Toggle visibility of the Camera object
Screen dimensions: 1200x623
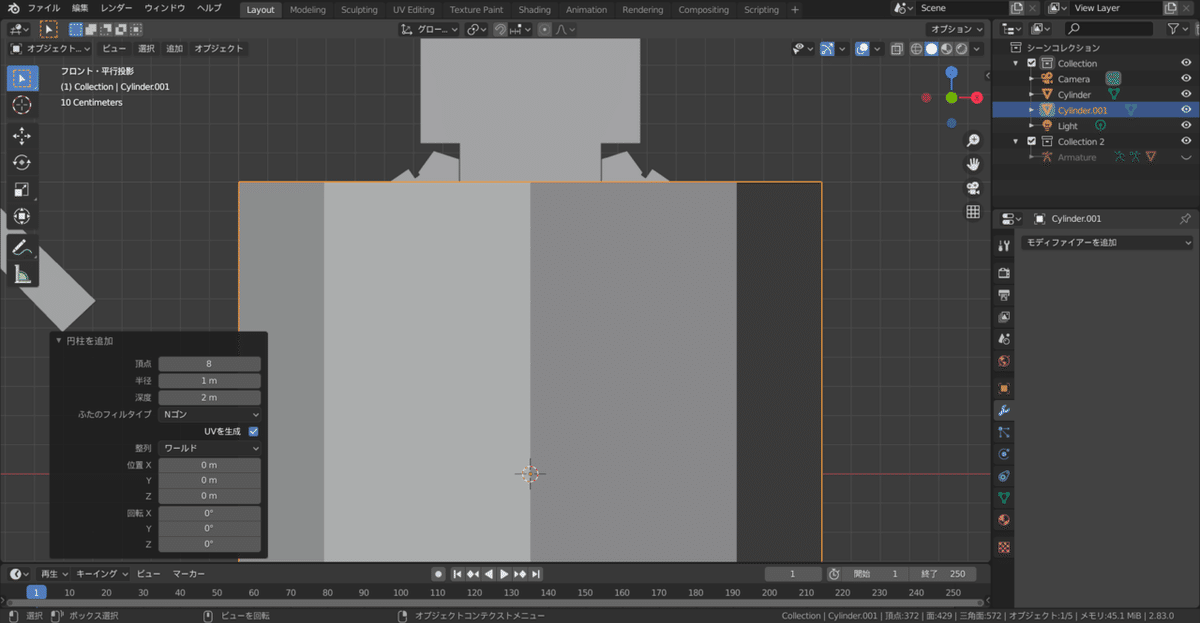pyautogui.click(x=1186, y=79)
